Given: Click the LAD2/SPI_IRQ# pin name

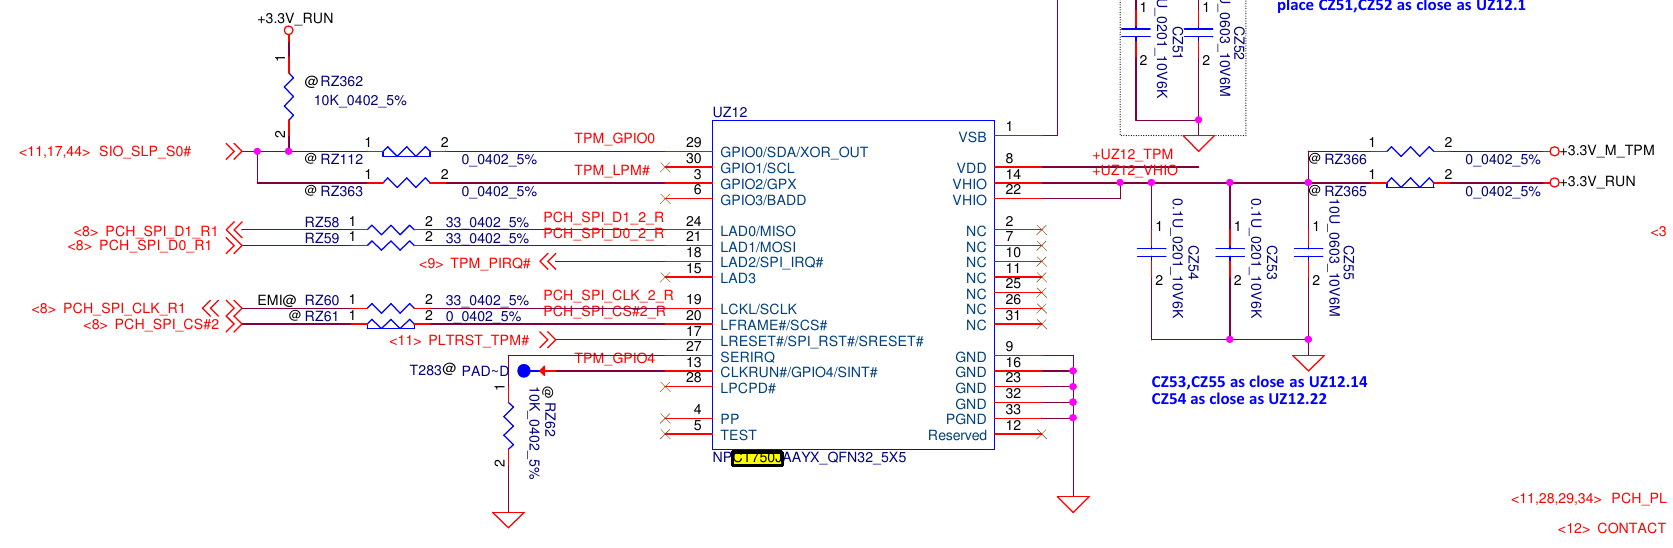Looking at the screenshot, I should click(x=772, y=262).
